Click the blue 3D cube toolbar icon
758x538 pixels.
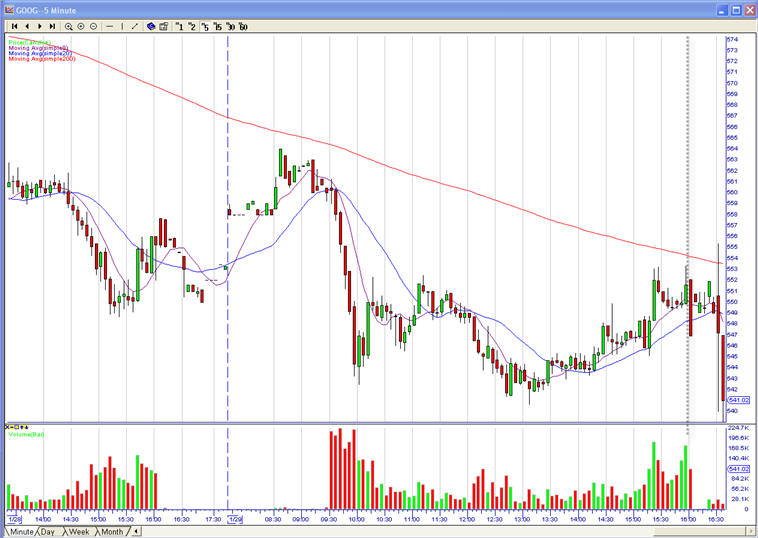151,26
